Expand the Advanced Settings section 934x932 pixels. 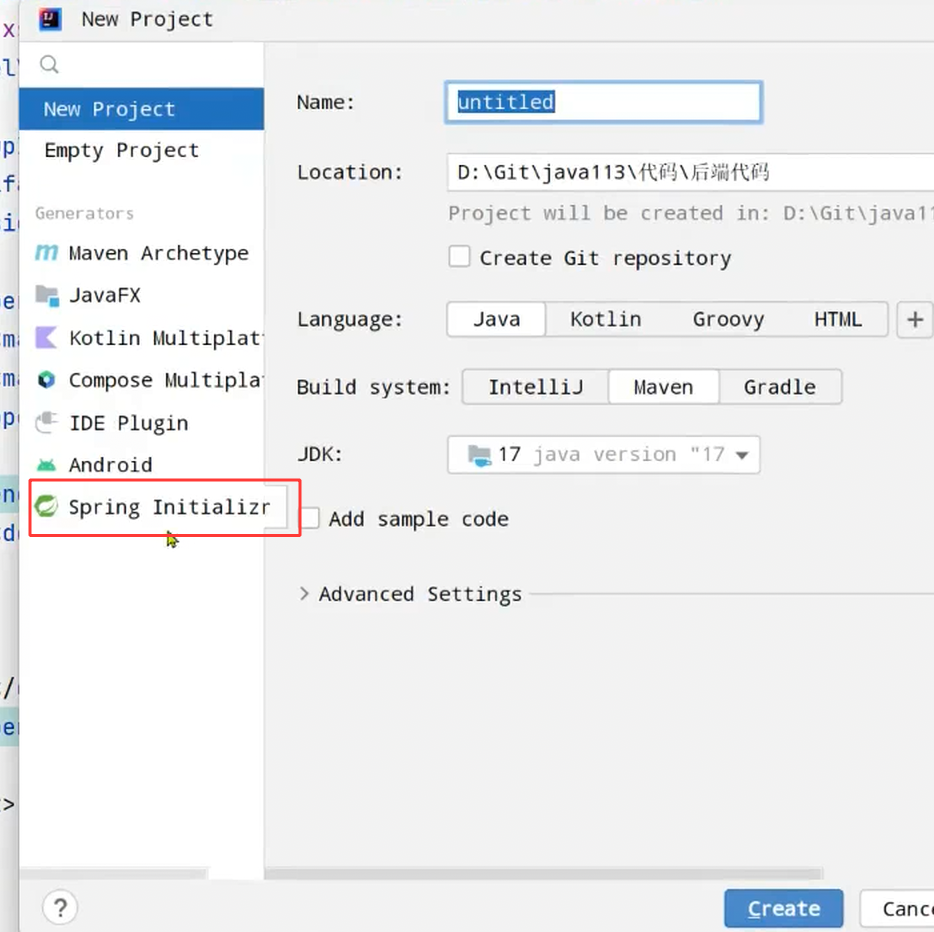304,594
